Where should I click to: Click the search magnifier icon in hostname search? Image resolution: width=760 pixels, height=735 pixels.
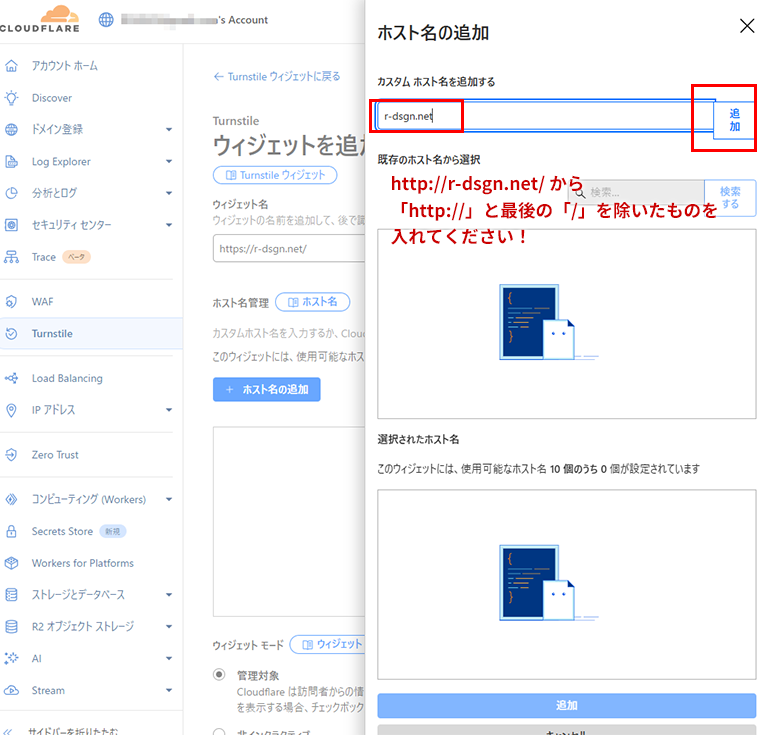coord(580,193)
